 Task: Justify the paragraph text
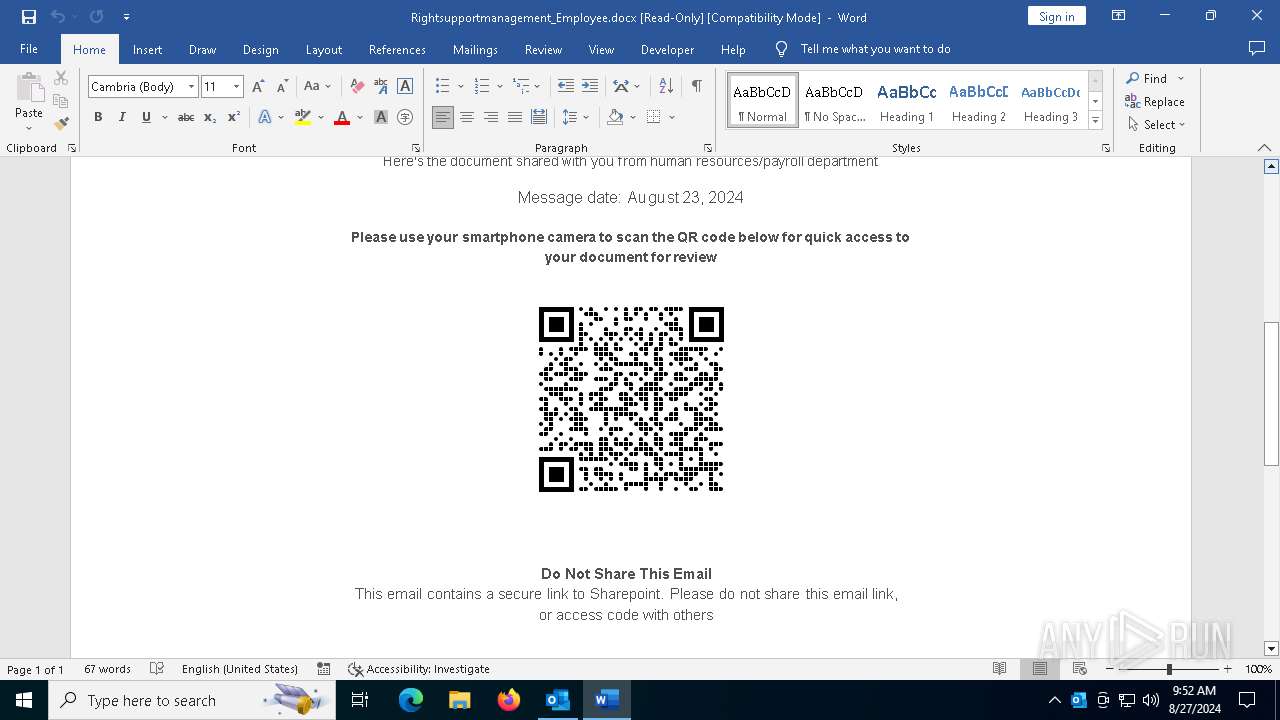[515, 117]
